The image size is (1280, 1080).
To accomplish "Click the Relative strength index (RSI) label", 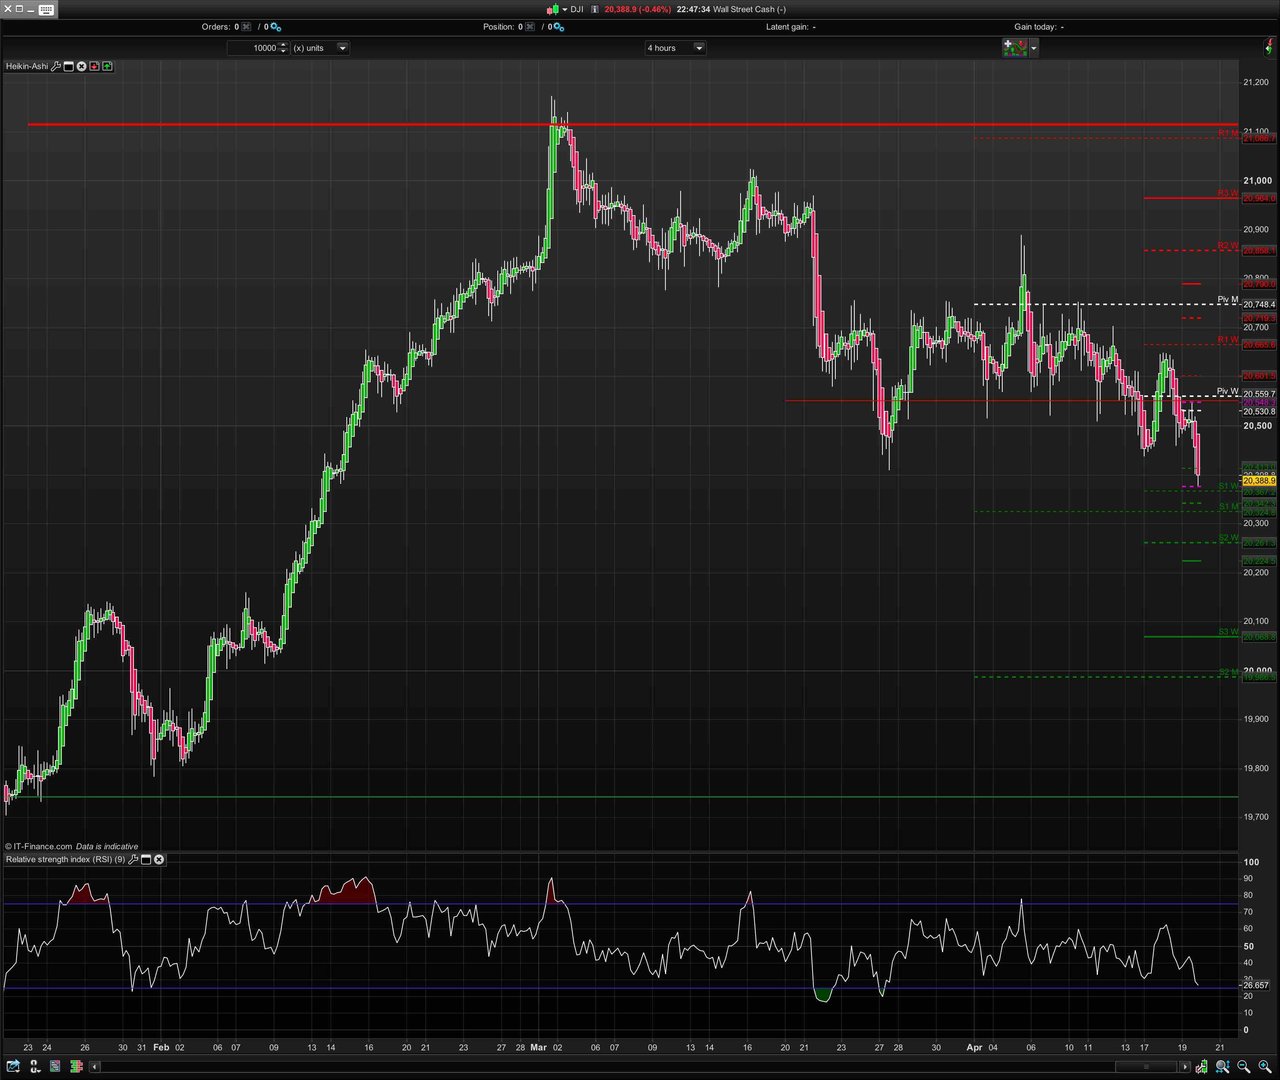I will click(x=65, y=859).
